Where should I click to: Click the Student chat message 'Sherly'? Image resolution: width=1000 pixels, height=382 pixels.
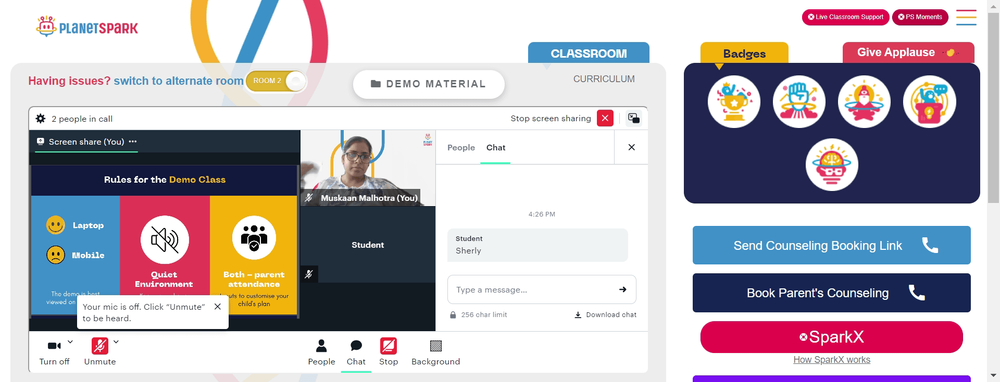[538, 245]
